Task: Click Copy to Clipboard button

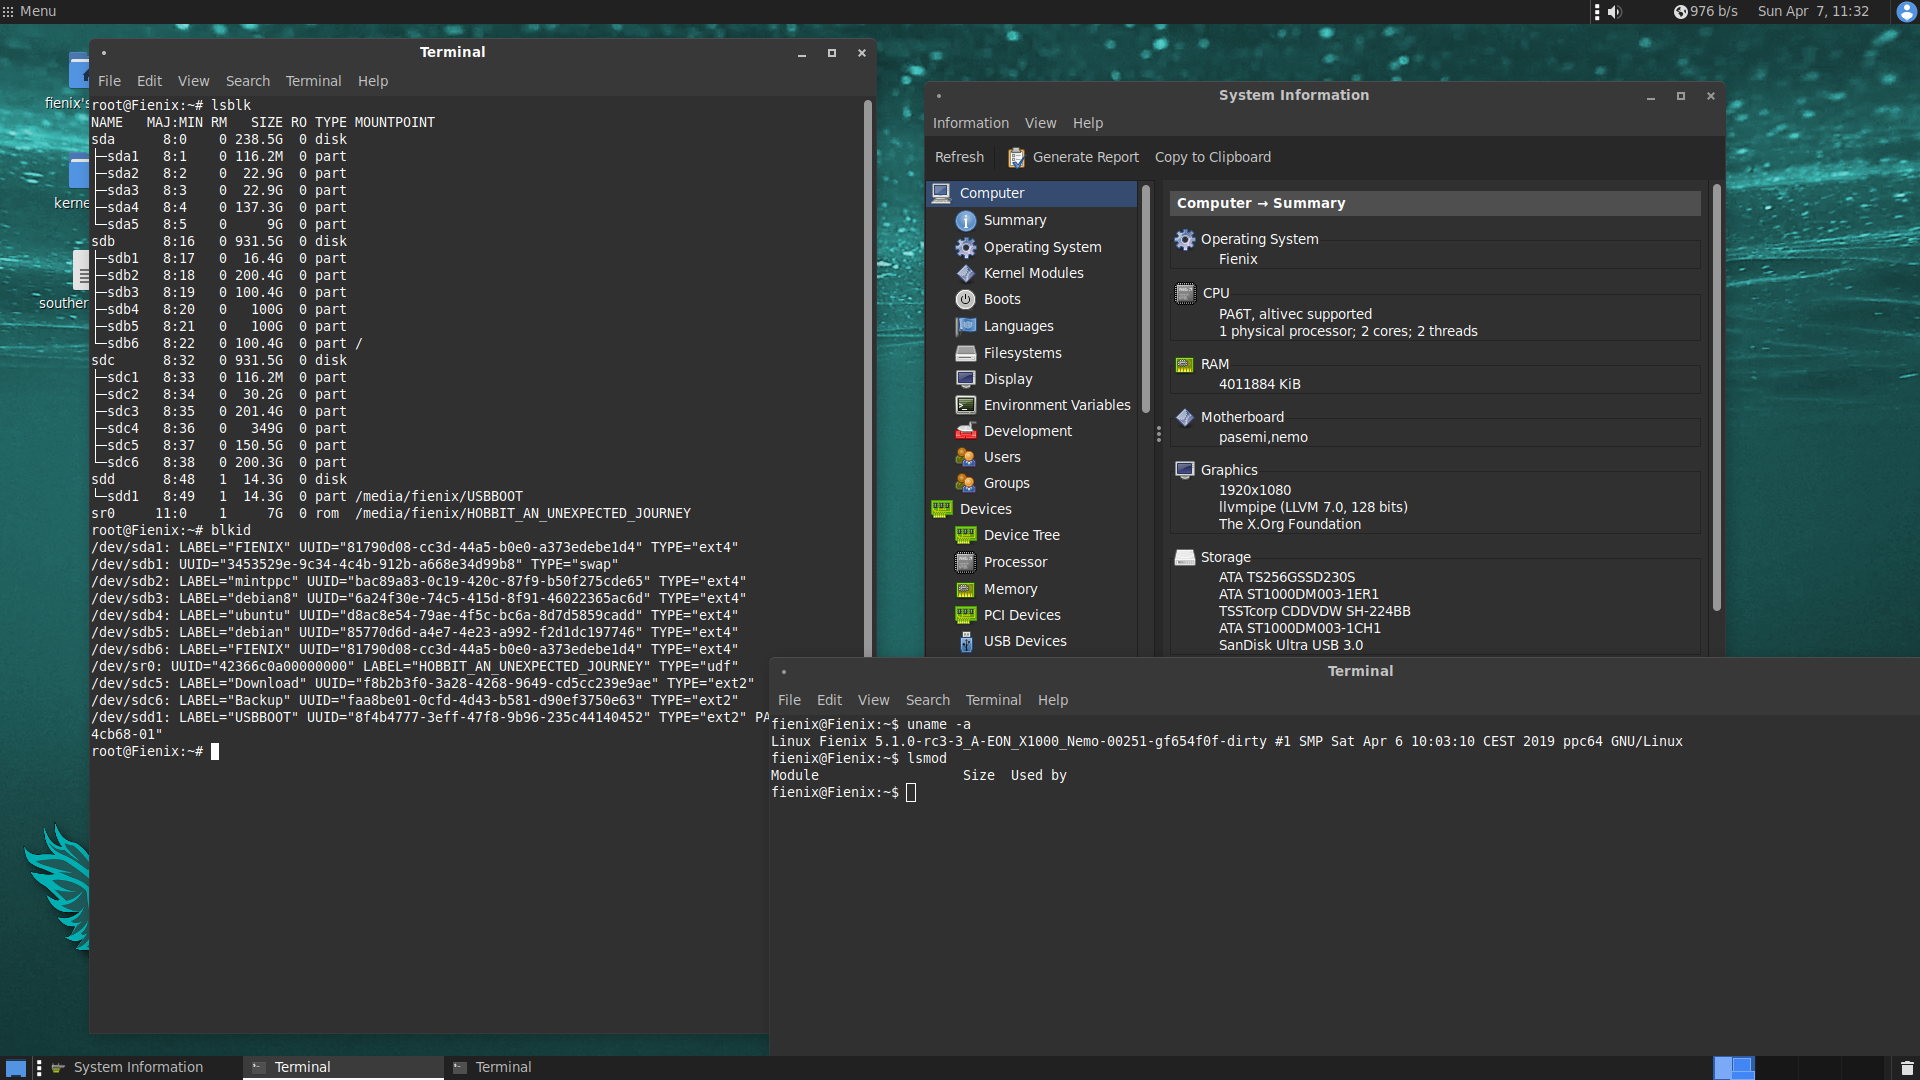Action: tap(1212, 157)
